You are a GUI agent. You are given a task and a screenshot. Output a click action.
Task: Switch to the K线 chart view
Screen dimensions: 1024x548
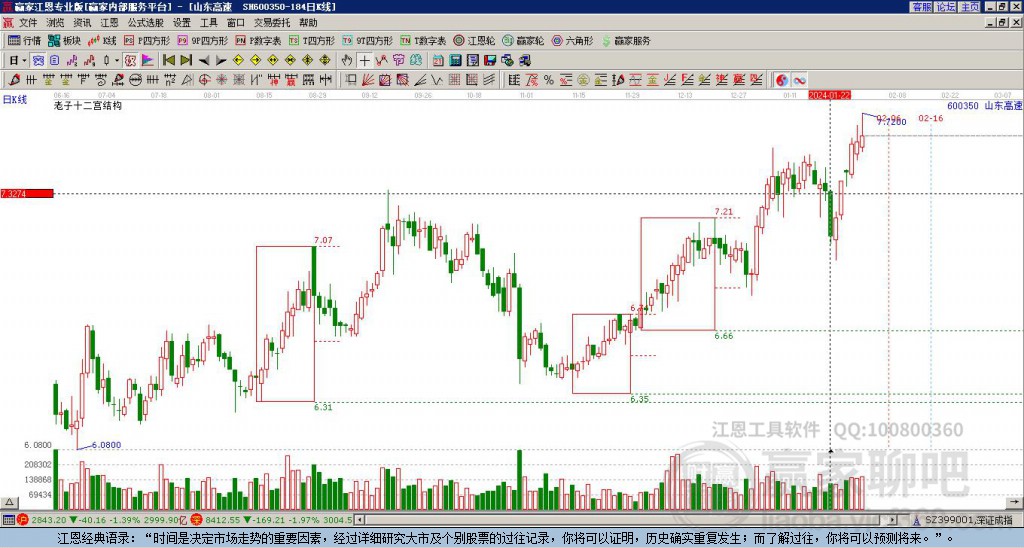coord(102,40)
